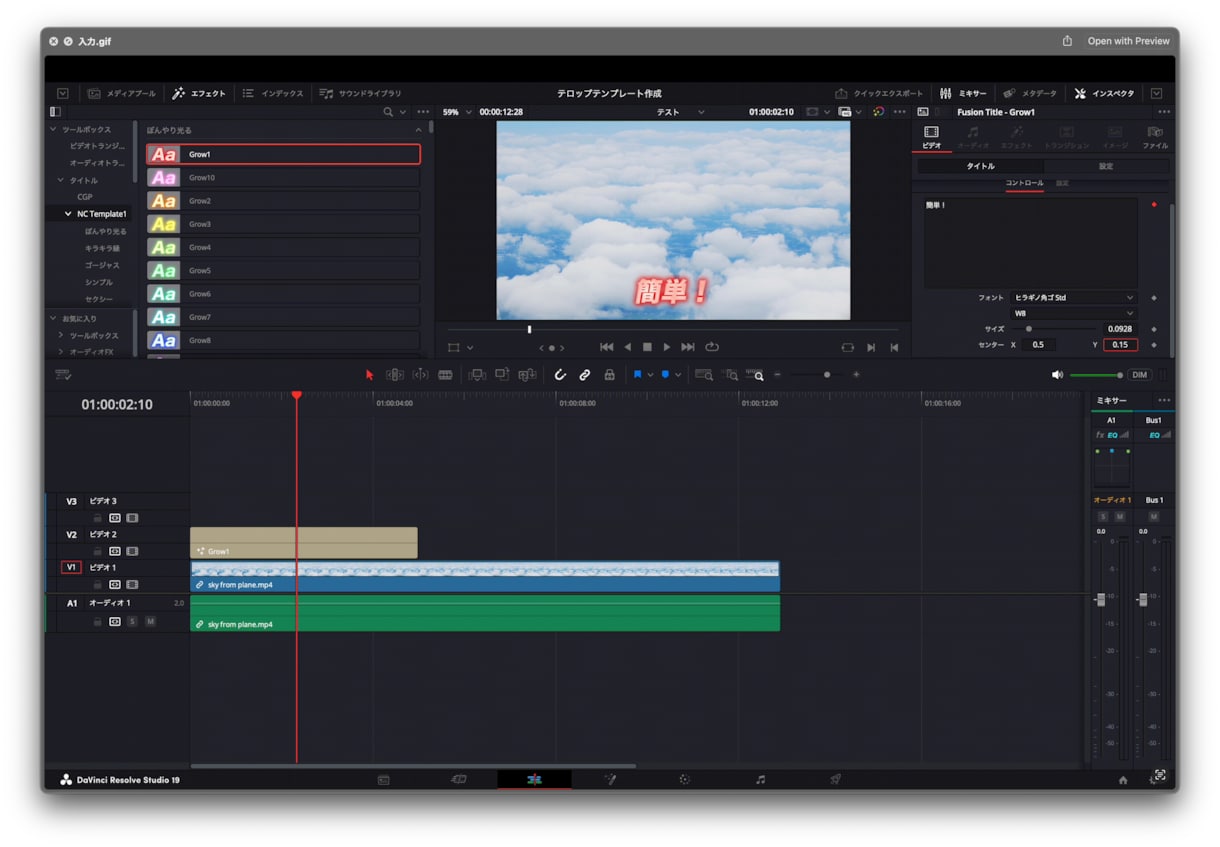Click the detail zoom icon

(x=730, y=375)
